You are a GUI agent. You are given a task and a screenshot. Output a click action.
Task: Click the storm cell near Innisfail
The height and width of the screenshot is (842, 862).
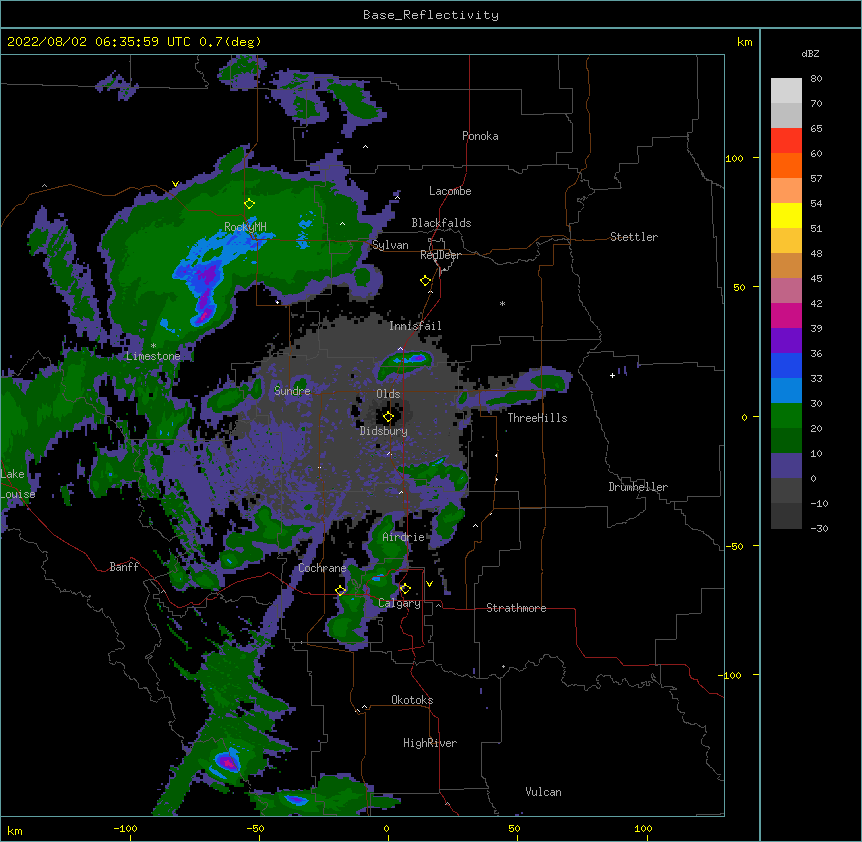[x=405, y=364]
